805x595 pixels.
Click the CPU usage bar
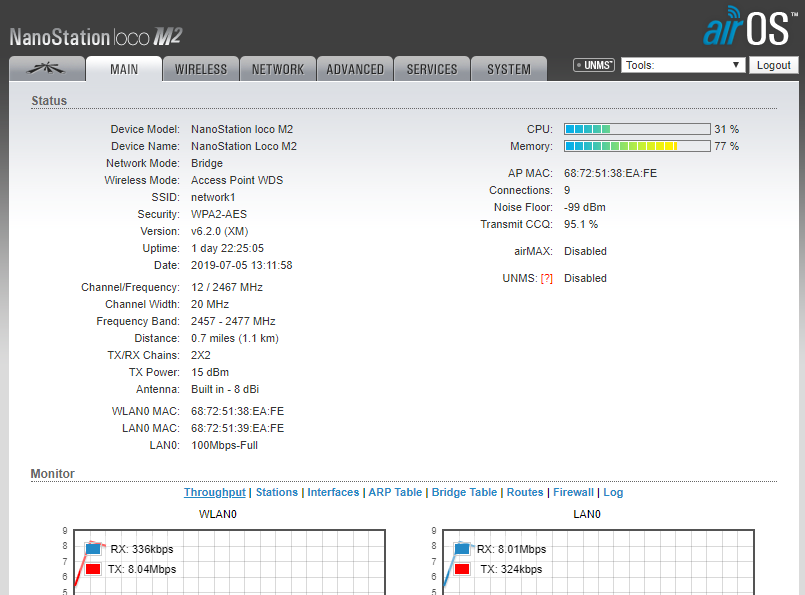coord(637,129)
